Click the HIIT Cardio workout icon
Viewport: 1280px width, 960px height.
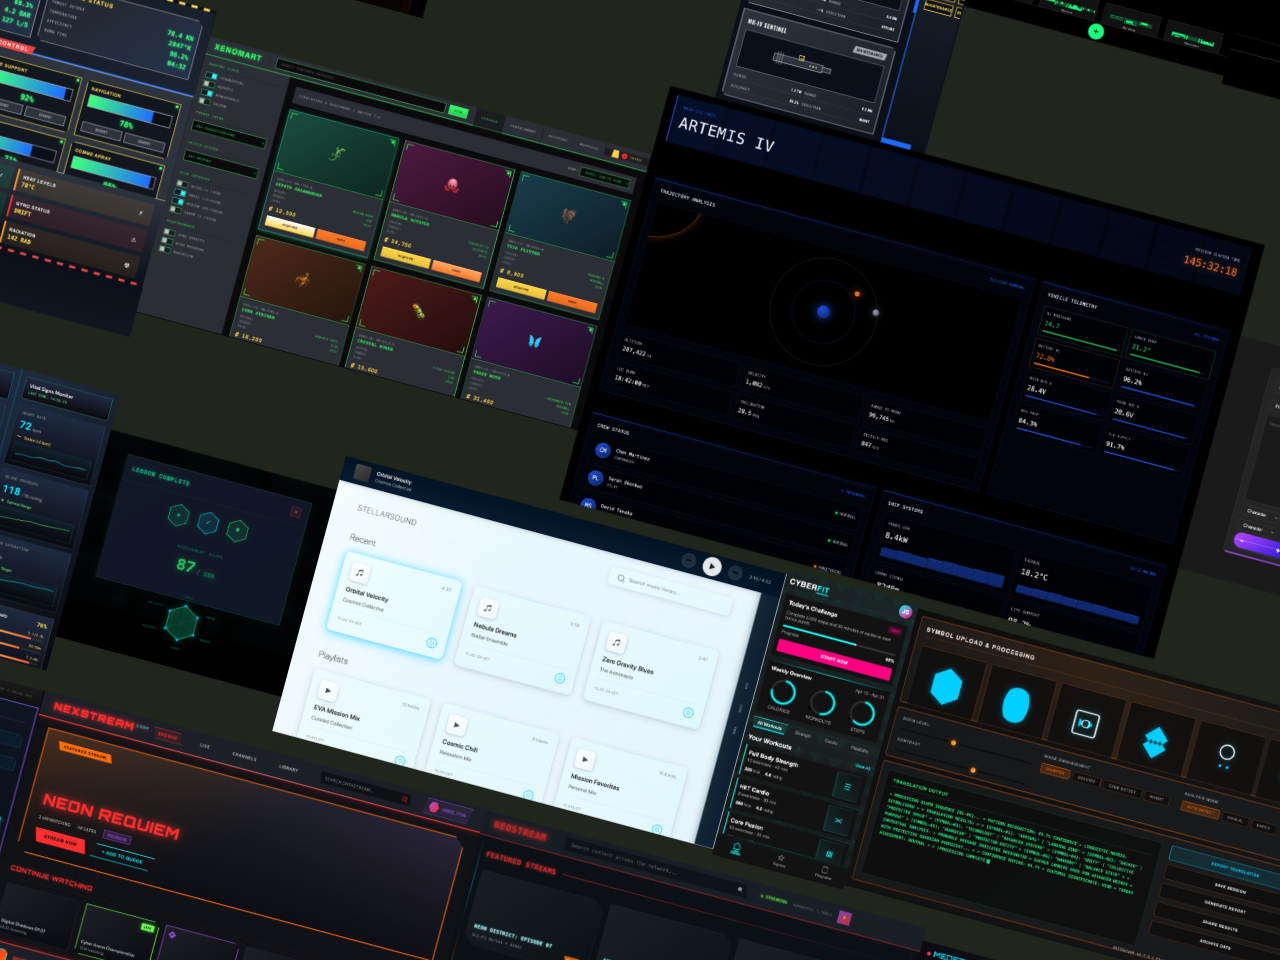click(x=838, y=821)
